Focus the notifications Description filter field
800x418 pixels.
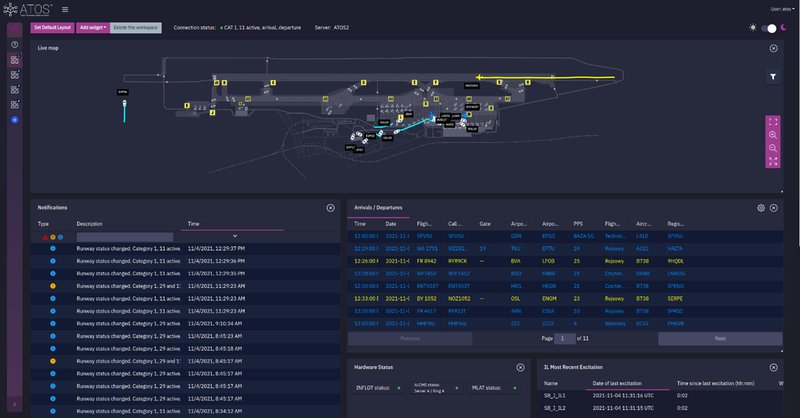click(x=124, y=237)
